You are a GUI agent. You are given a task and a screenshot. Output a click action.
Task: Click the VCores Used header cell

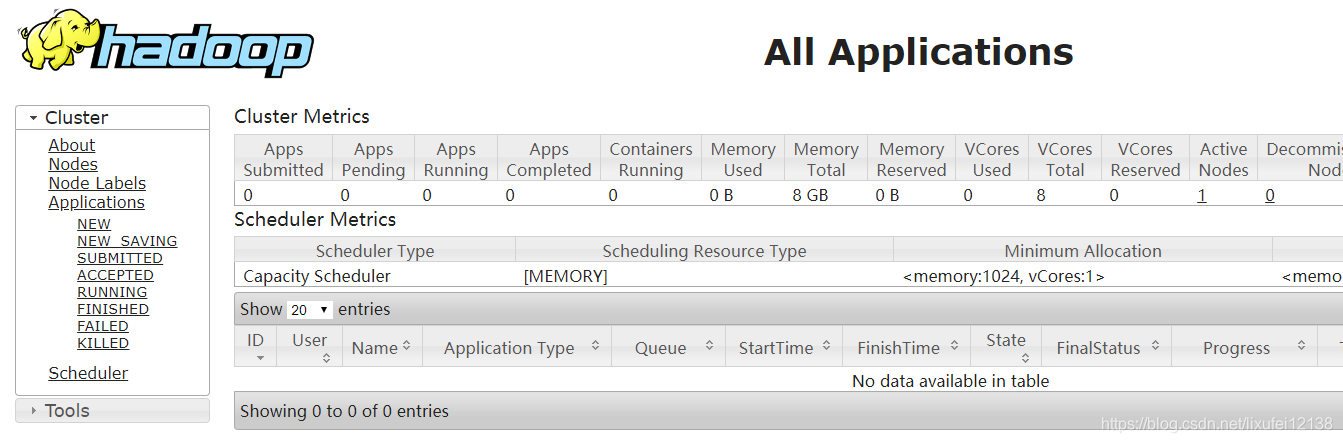pos(992,159)
